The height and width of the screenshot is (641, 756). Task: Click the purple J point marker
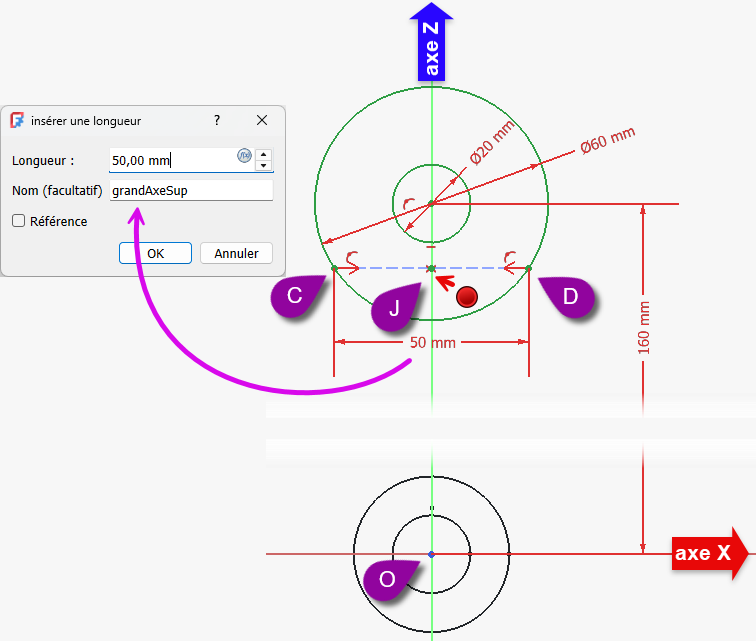pyautogui.click(x=397, y=309)
